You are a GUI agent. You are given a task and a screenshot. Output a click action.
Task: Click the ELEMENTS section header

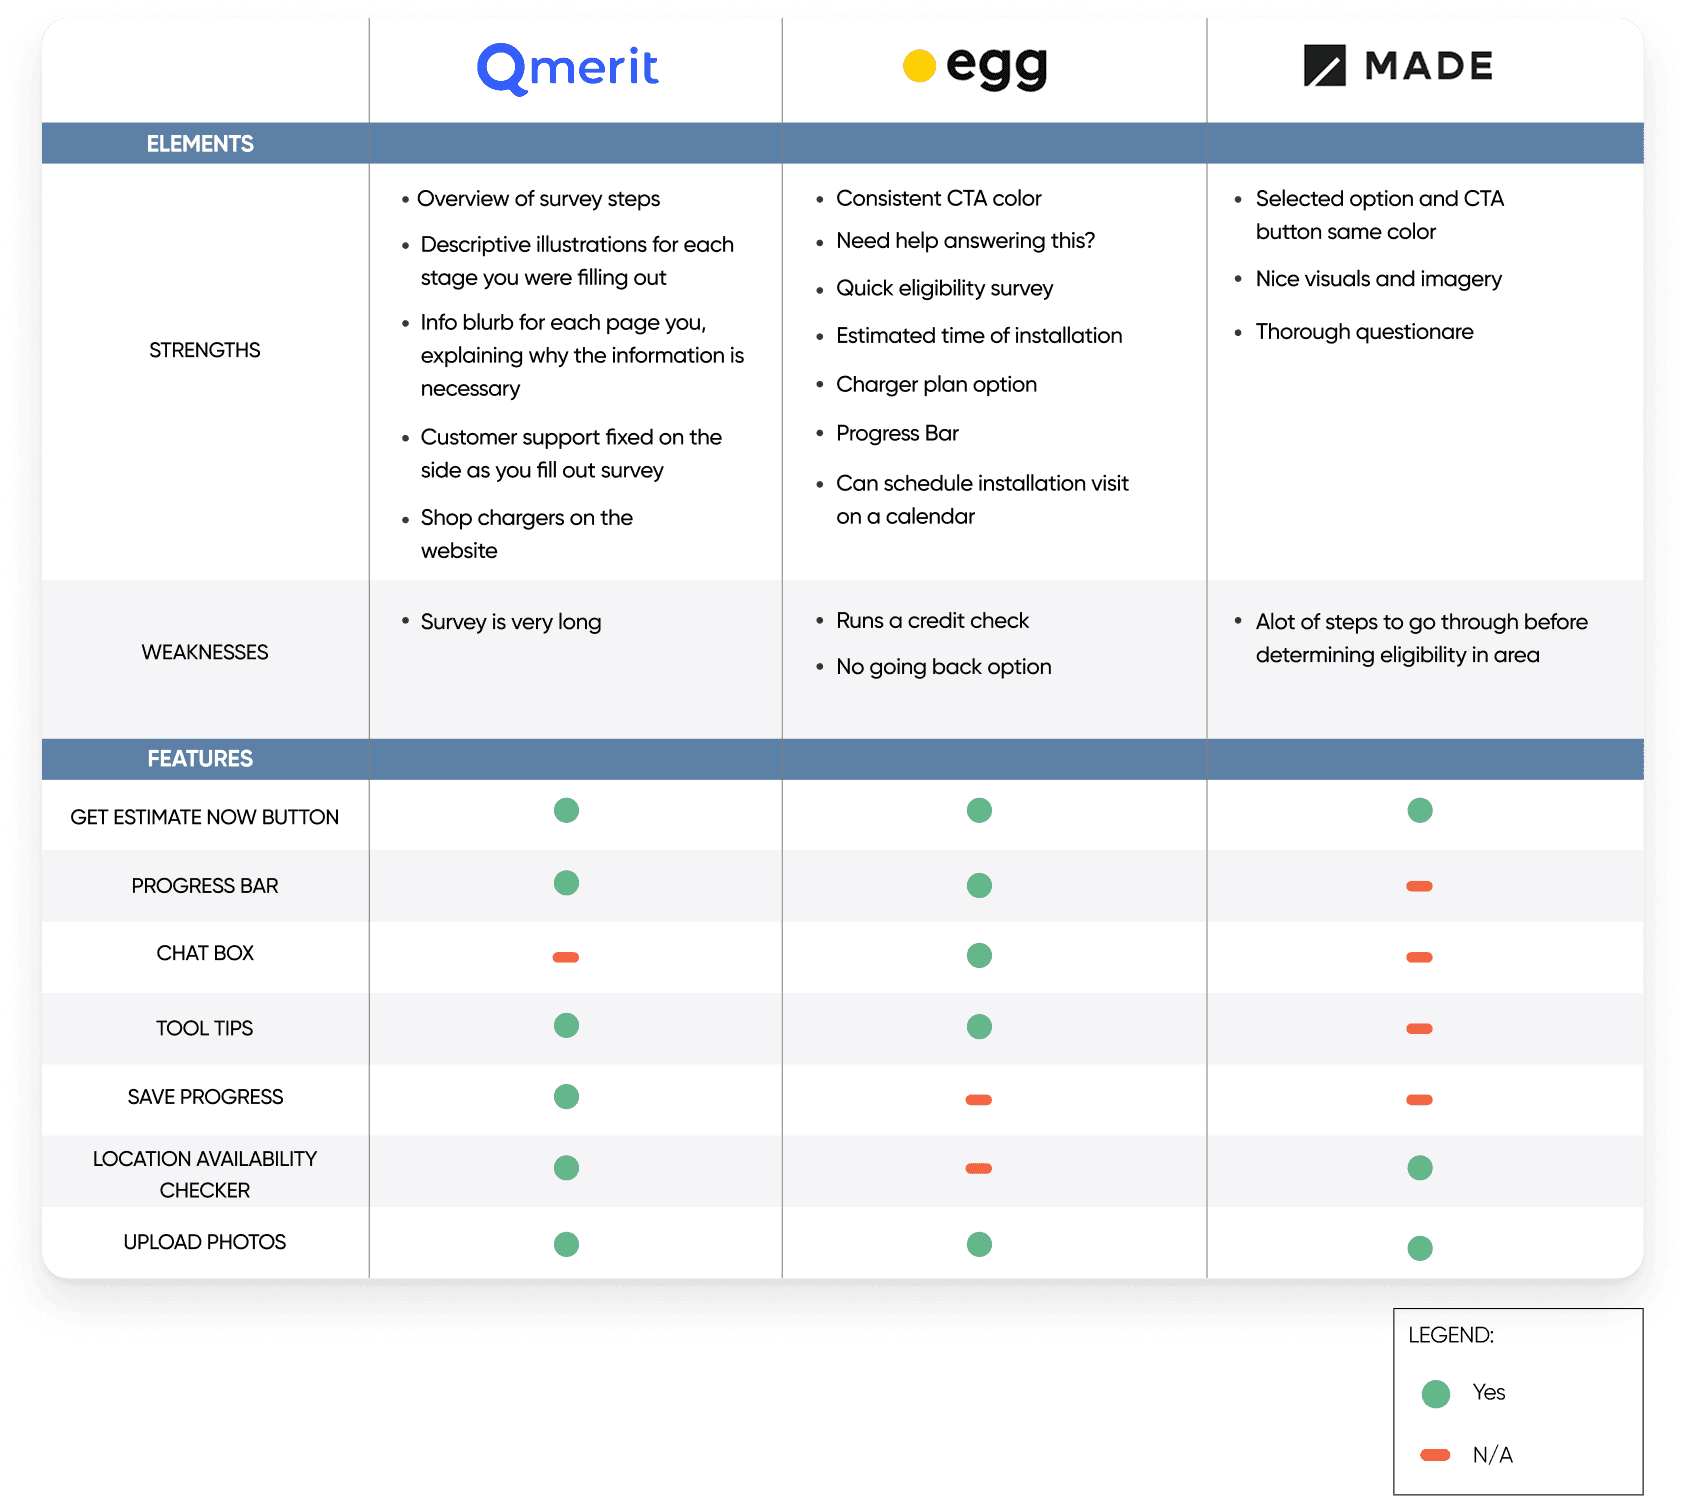(200, 144)
